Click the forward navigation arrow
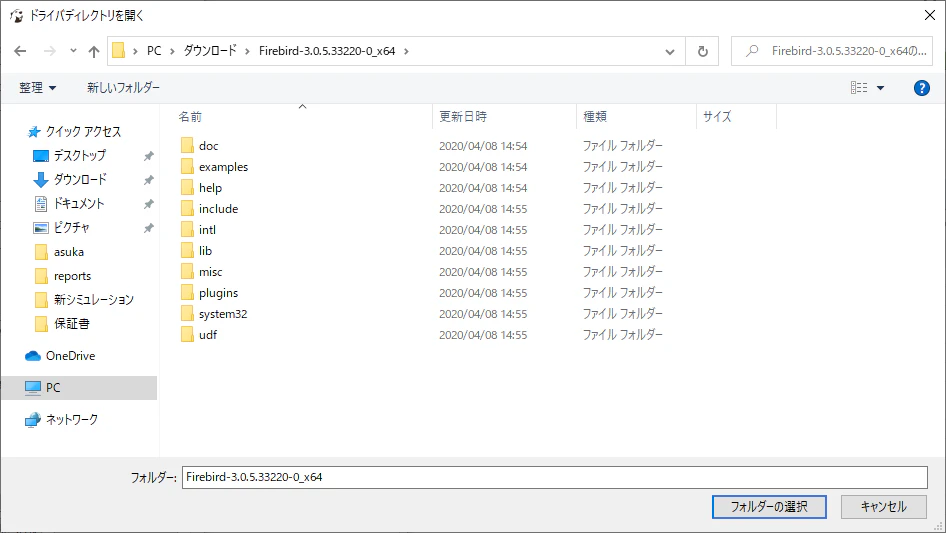The width and height of the screenshot is (946, 533). 49,51
